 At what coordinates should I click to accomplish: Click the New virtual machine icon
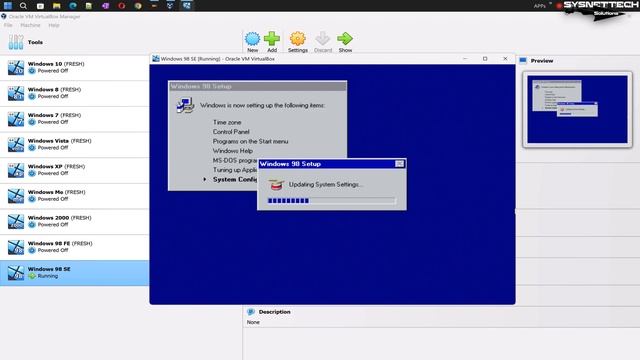coord(252,39)
